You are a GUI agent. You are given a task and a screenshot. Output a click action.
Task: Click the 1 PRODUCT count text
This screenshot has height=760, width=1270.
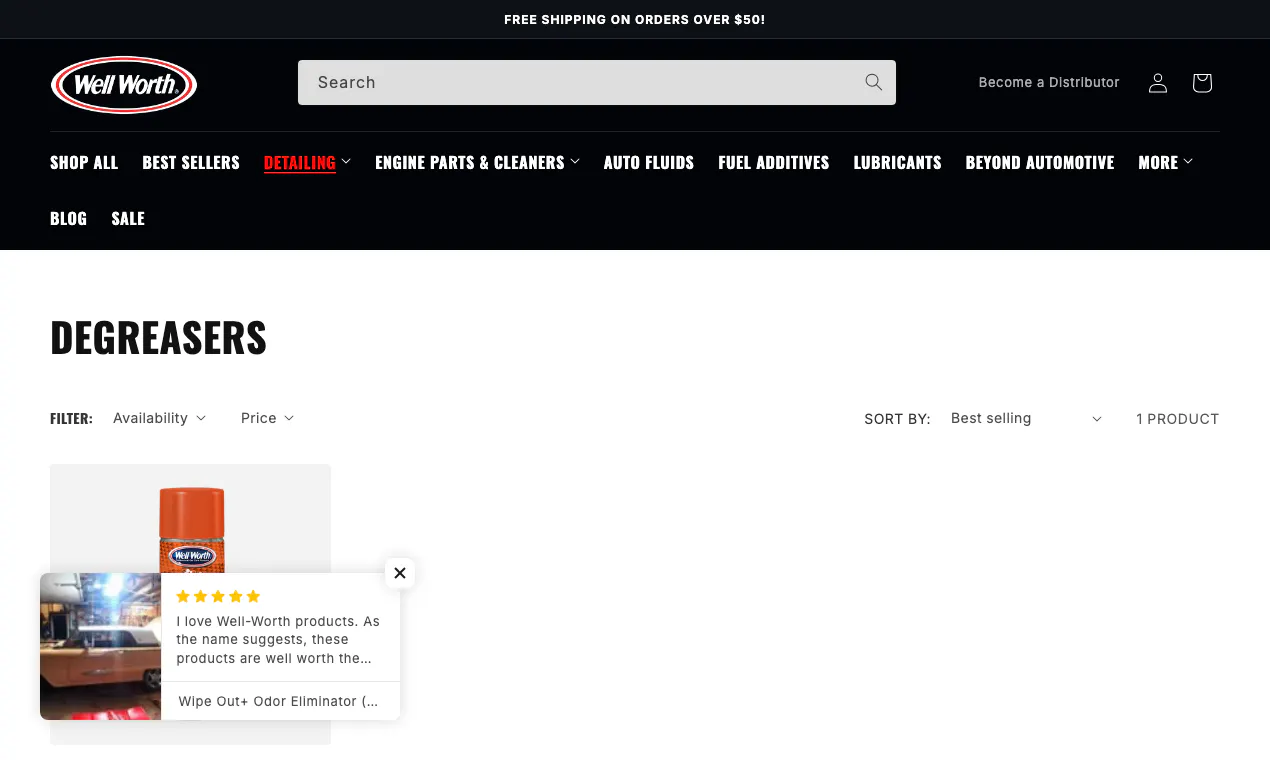click(x=1177, y=419)
